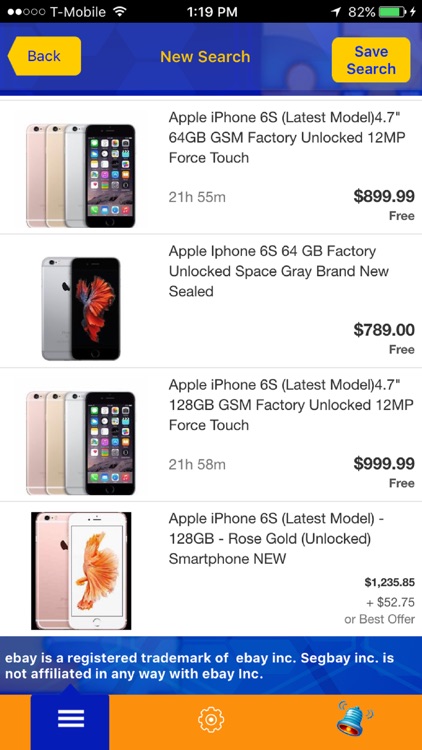Tap the battery indicator icon
The image size is (422, 750).
click(x=393, y=12)
